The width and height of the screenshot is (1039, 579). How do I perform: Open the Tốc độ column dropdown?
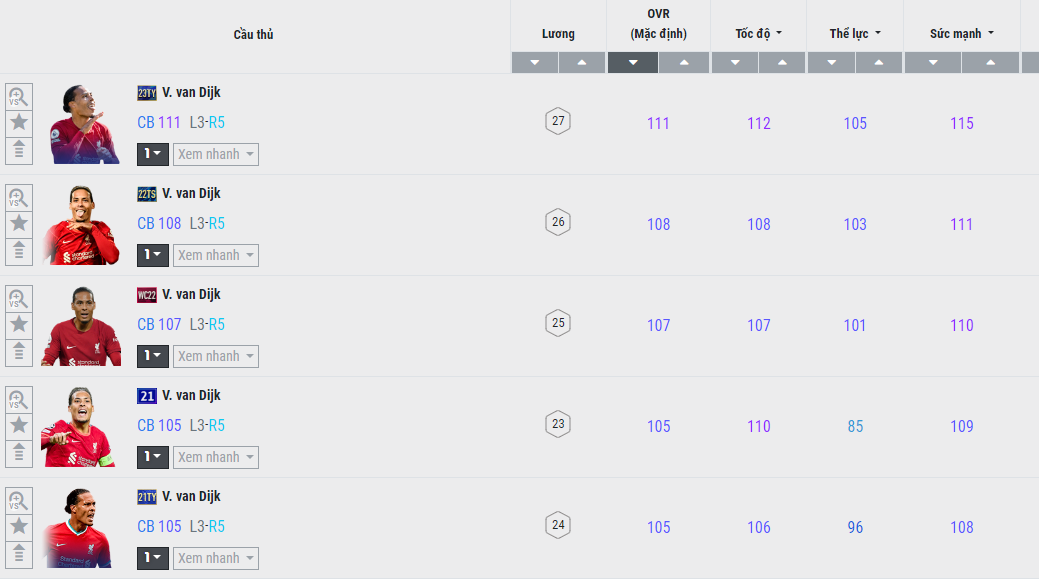point(759,34)
